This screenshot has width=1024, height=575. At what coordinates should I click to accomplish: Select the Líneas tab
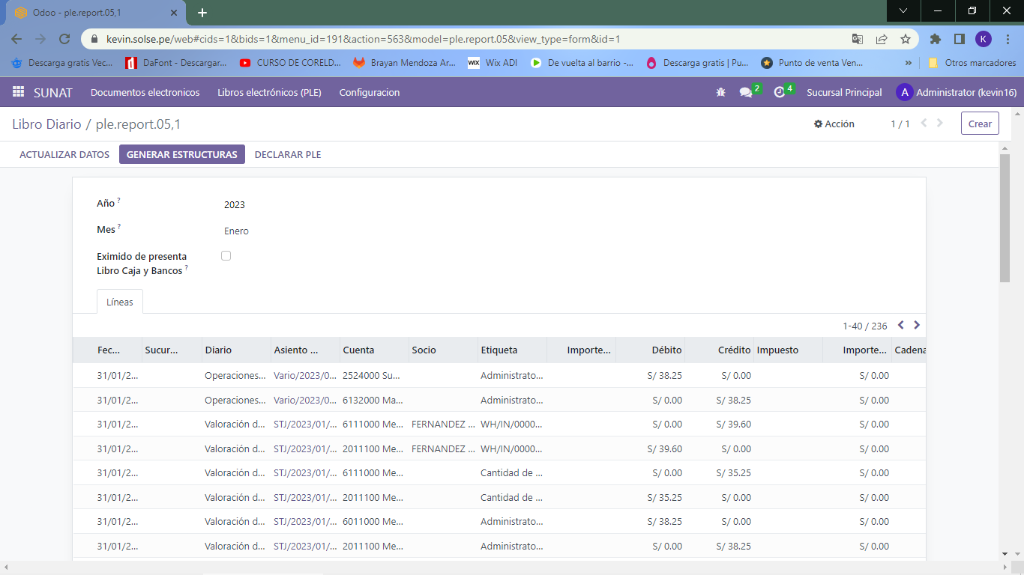point(120,301)
